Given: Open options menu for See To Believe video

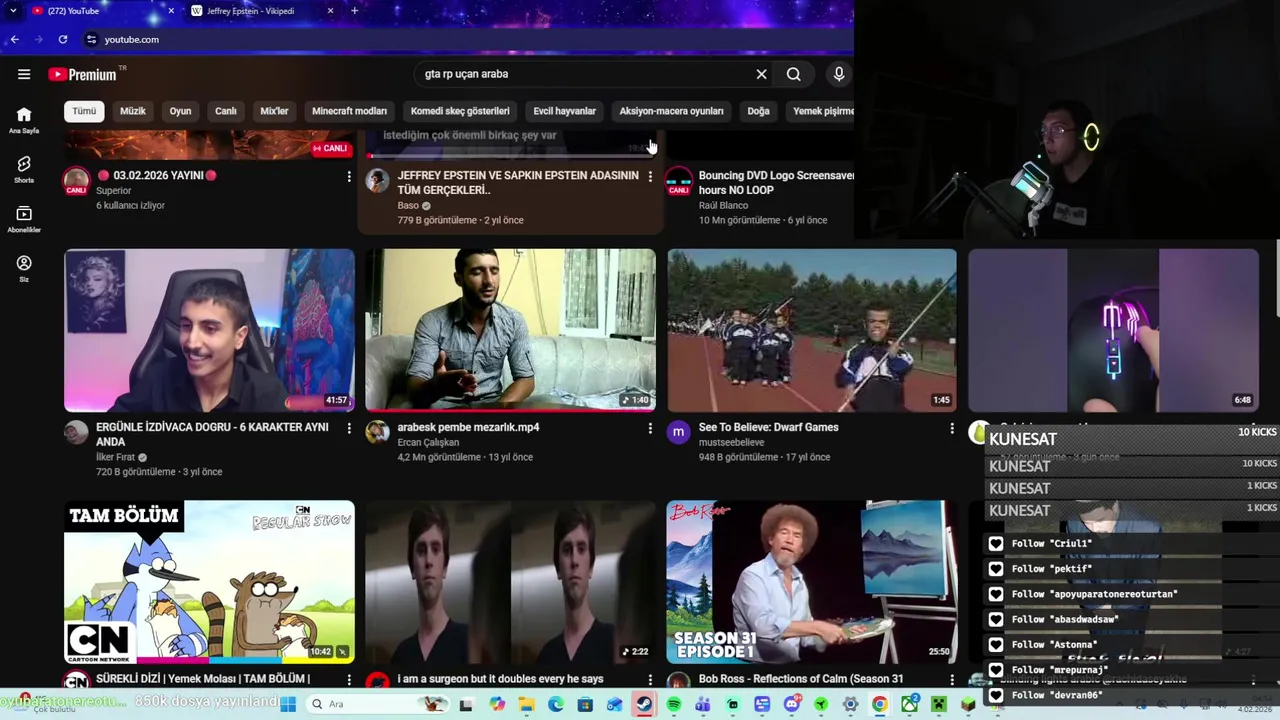Looking at the screenshot, I should coord(951,428).
